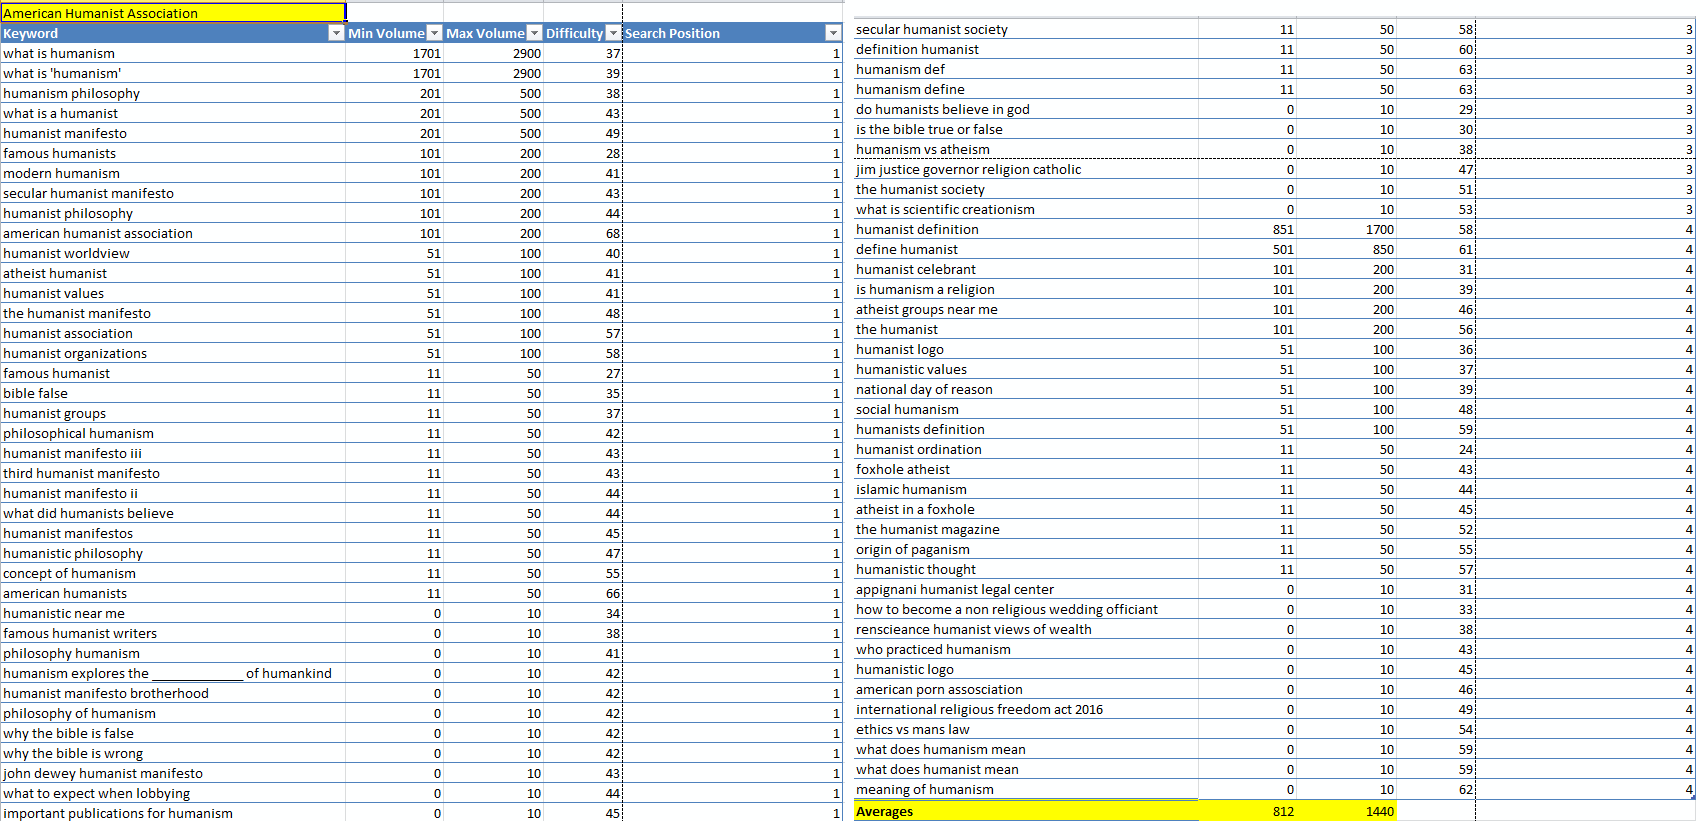Select 'appignani humanist legal center' cell
Image resolution: width=1700 pixels, height=821 pixels.
click(x=1025, y=589)
